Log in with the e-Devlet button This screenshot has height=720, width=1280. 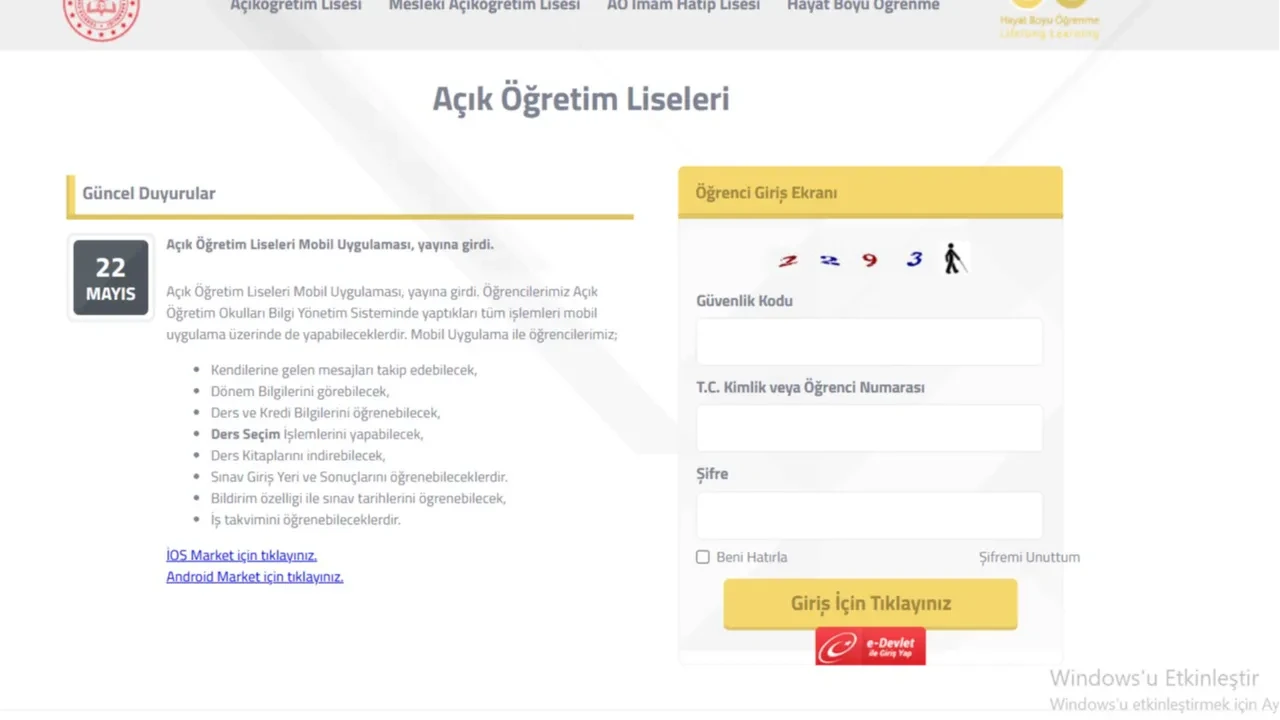(870, 647)
